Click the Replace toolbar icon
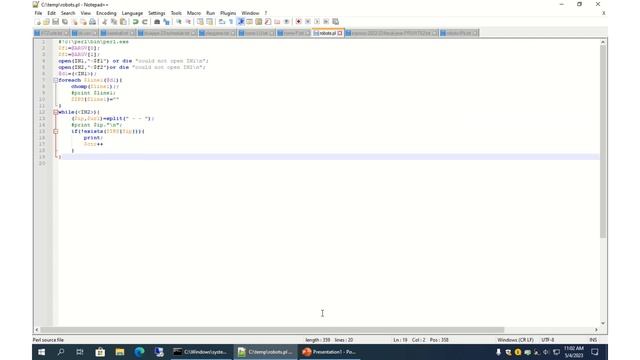The height and width of the screenshot is (360, 640). (x=167, y=22)
